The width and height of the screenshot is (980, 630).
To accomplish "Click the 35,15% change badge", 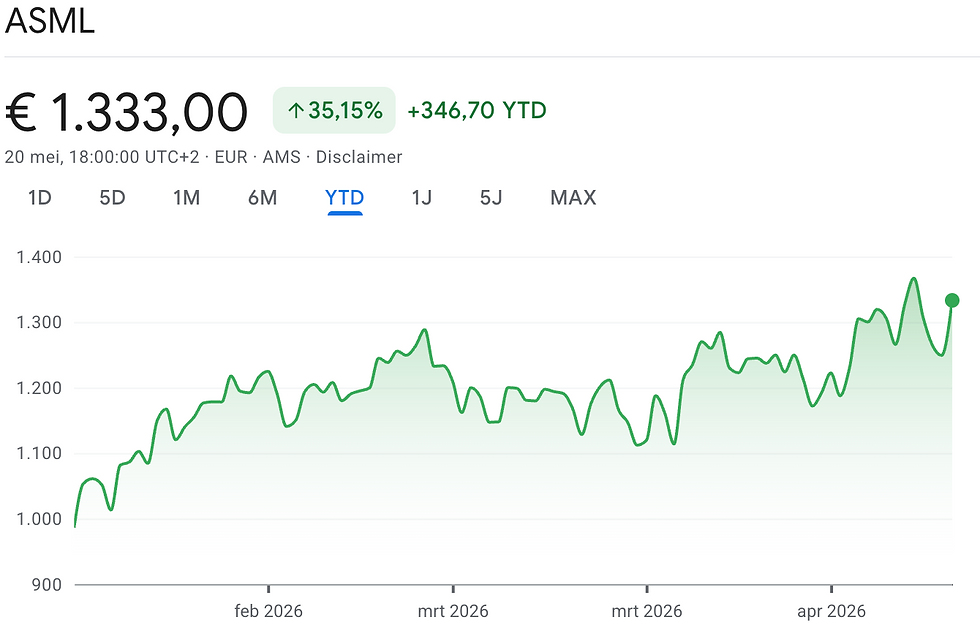I will coord(334,110).
